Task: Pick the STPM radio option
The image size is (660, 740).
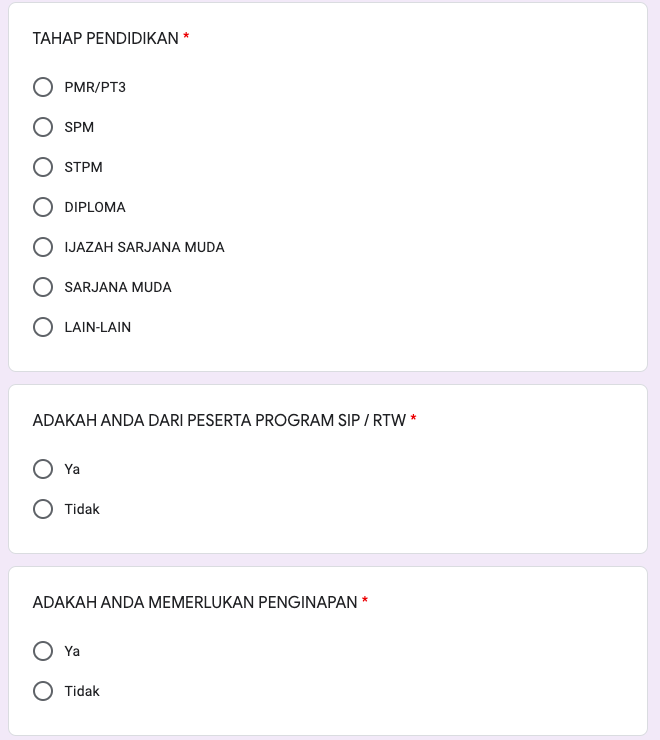Action: pyautogui.click(x=43, y=167)
